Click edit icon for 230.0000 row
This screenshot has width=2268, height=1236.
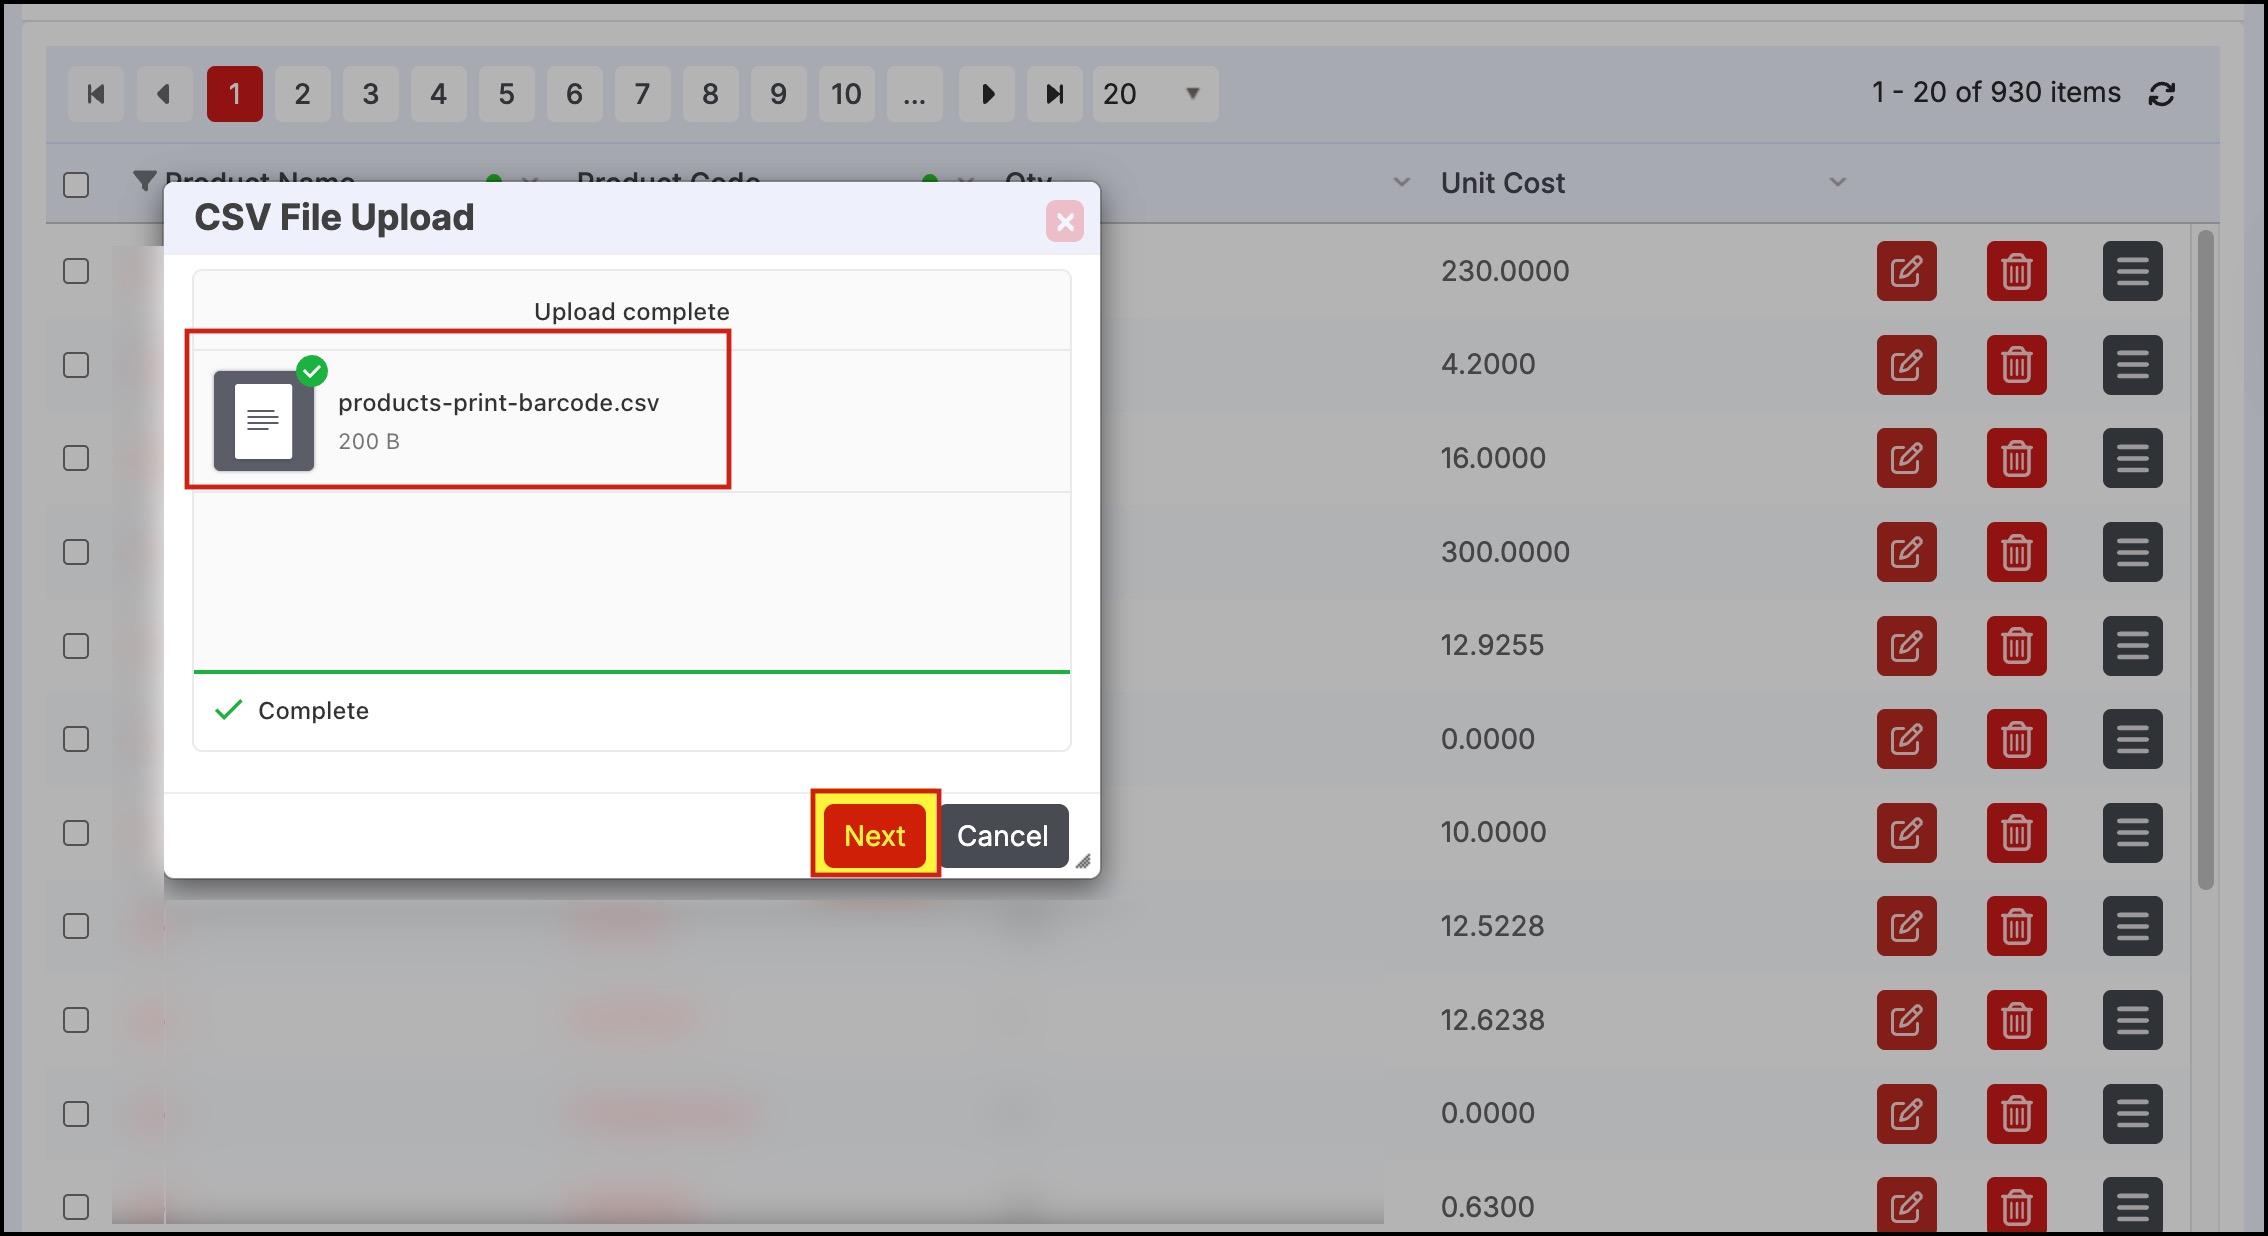tap(1906, 271)
